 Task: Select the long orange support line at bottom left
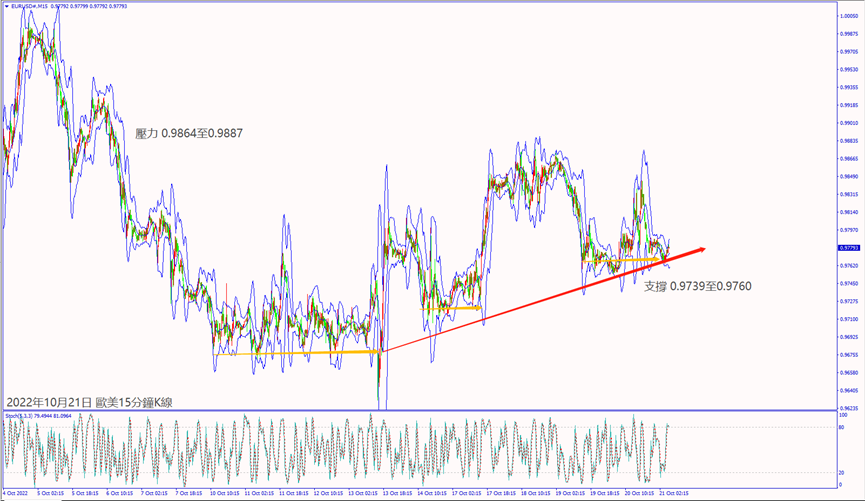[x=296, y=352]
